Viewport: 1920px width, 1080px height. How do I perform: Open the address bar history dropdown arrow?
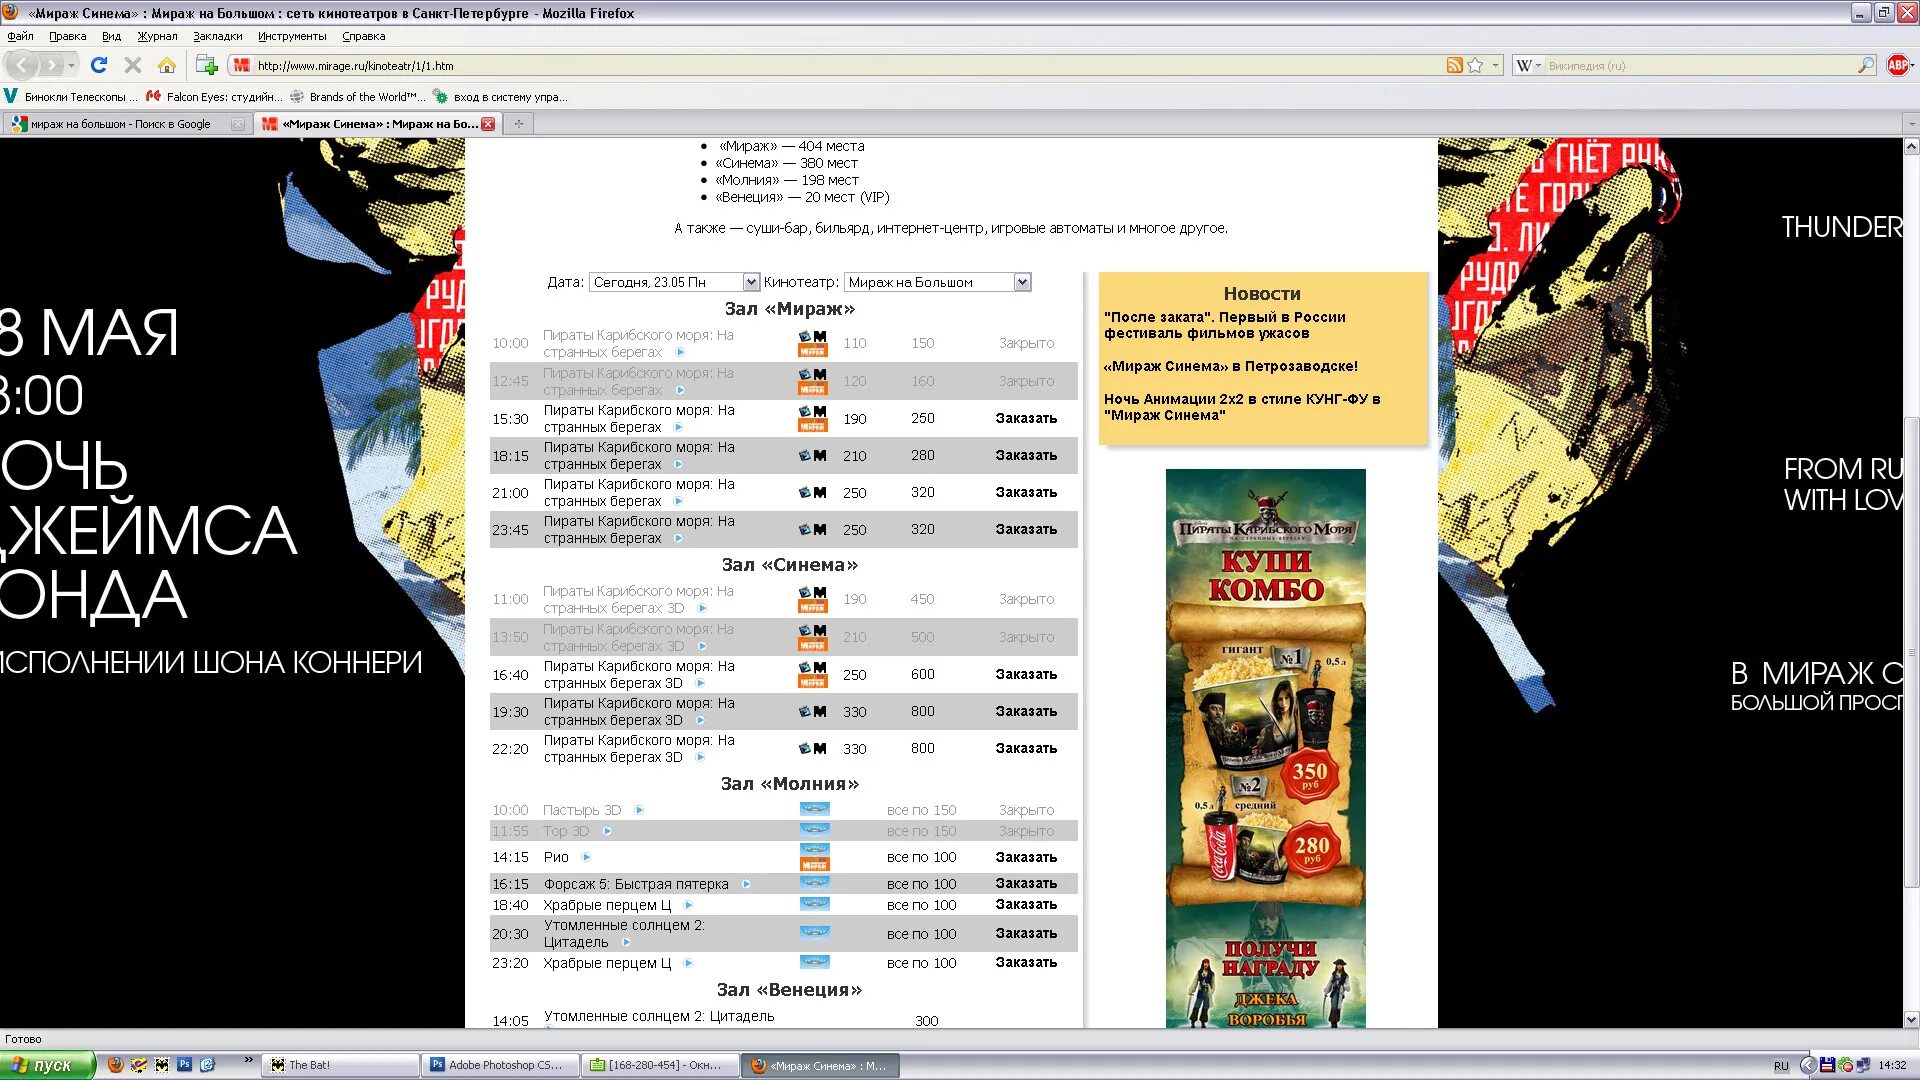point(1495,65)
